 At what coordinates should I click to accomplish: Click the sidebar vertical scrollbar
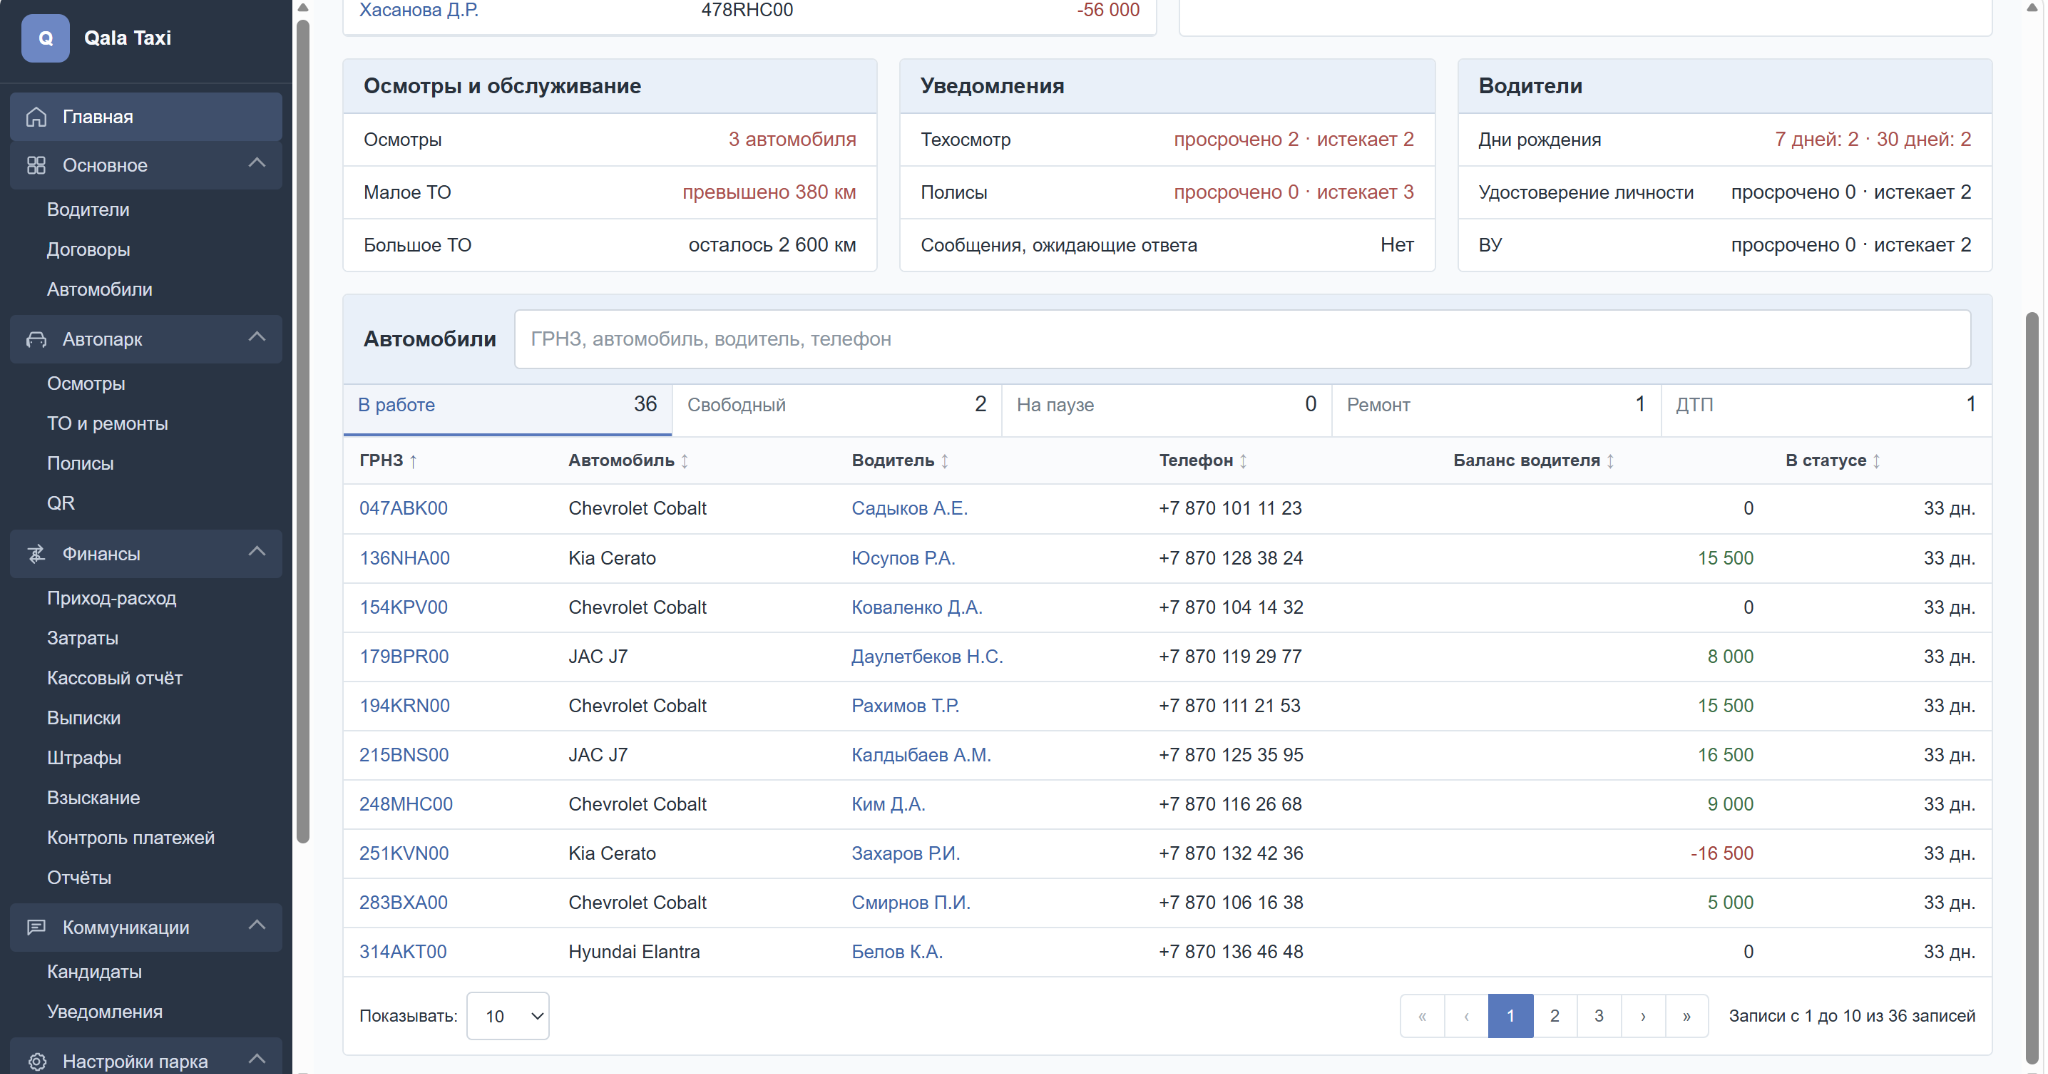(x=303, y=432)
